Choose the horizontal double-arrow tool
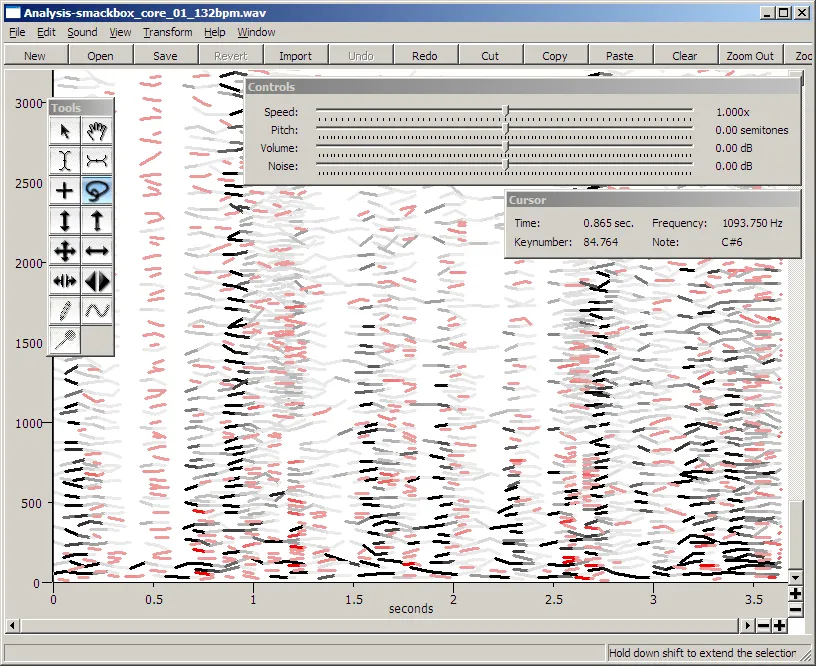The height and width of the screenshot is (666, 816). tap(97, 251)
